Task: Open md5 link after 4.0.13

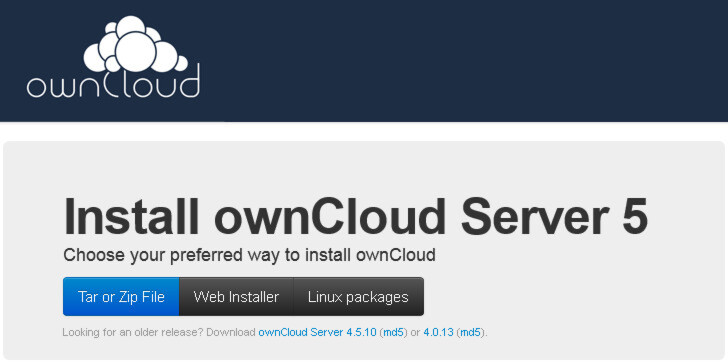Action: (471, 332)
